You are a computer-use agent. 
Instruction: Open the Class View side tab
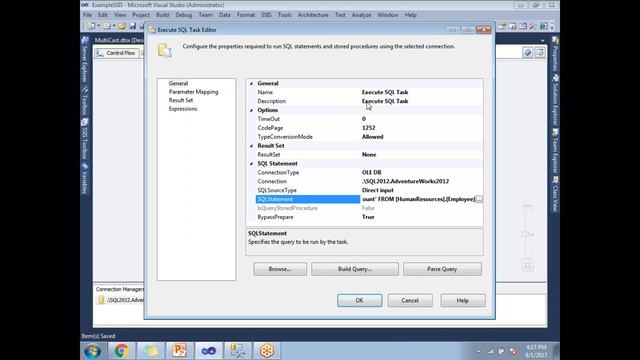[x=556, y=194]
